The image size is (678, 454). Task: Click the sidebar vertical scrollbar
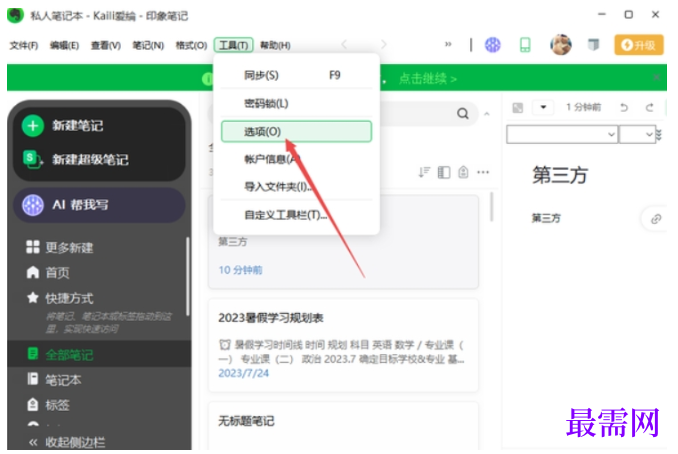point(188,277)
